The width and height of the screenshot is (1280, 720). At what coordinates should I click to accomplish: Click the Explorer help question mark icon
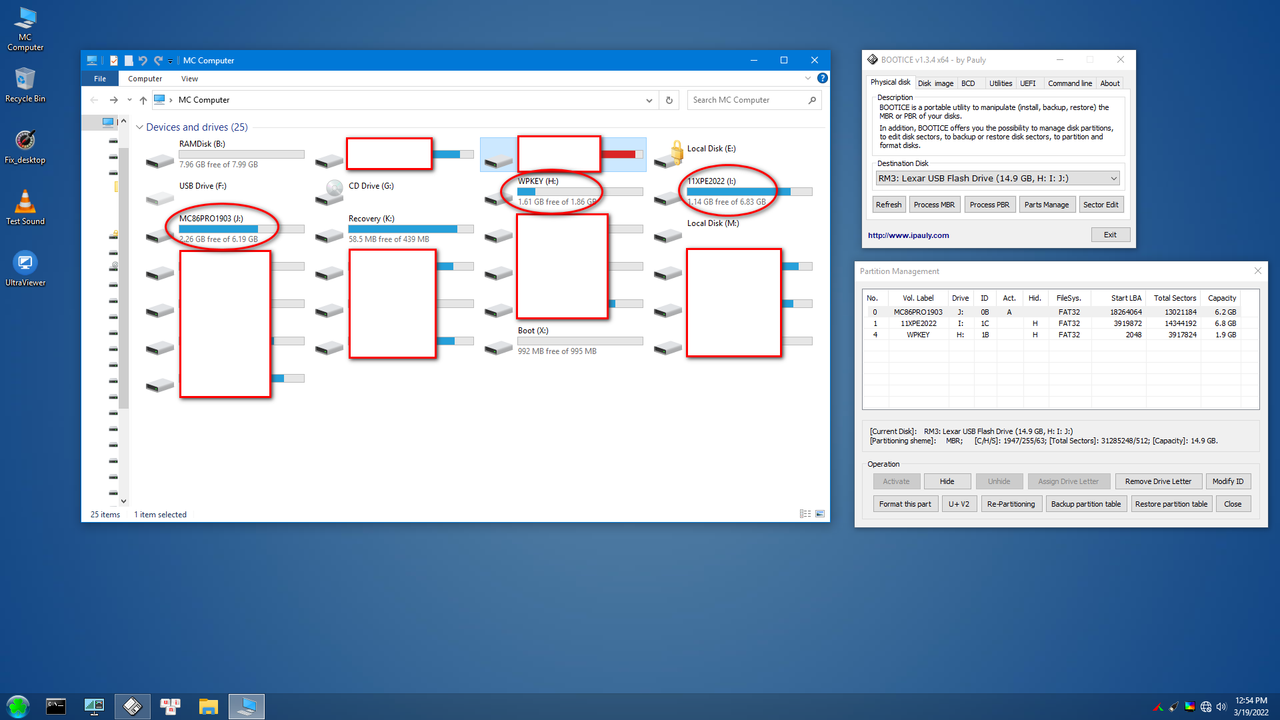pos(823,78)
